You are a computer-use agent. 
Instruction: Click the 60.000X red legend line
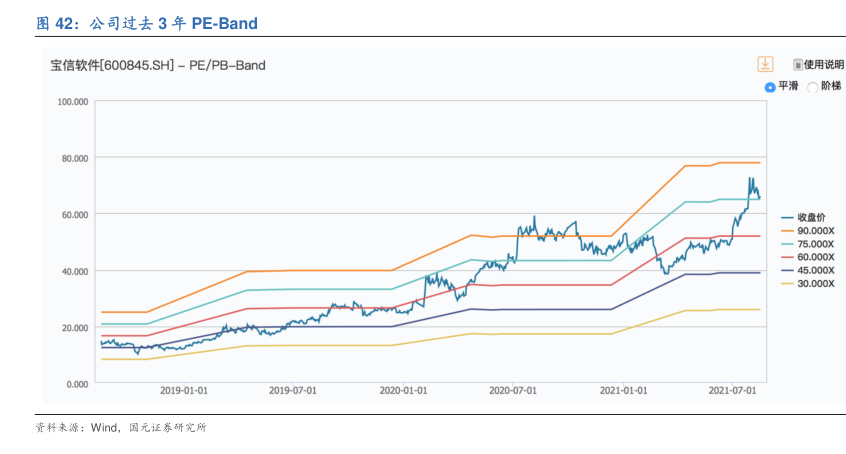pos(788,257)
